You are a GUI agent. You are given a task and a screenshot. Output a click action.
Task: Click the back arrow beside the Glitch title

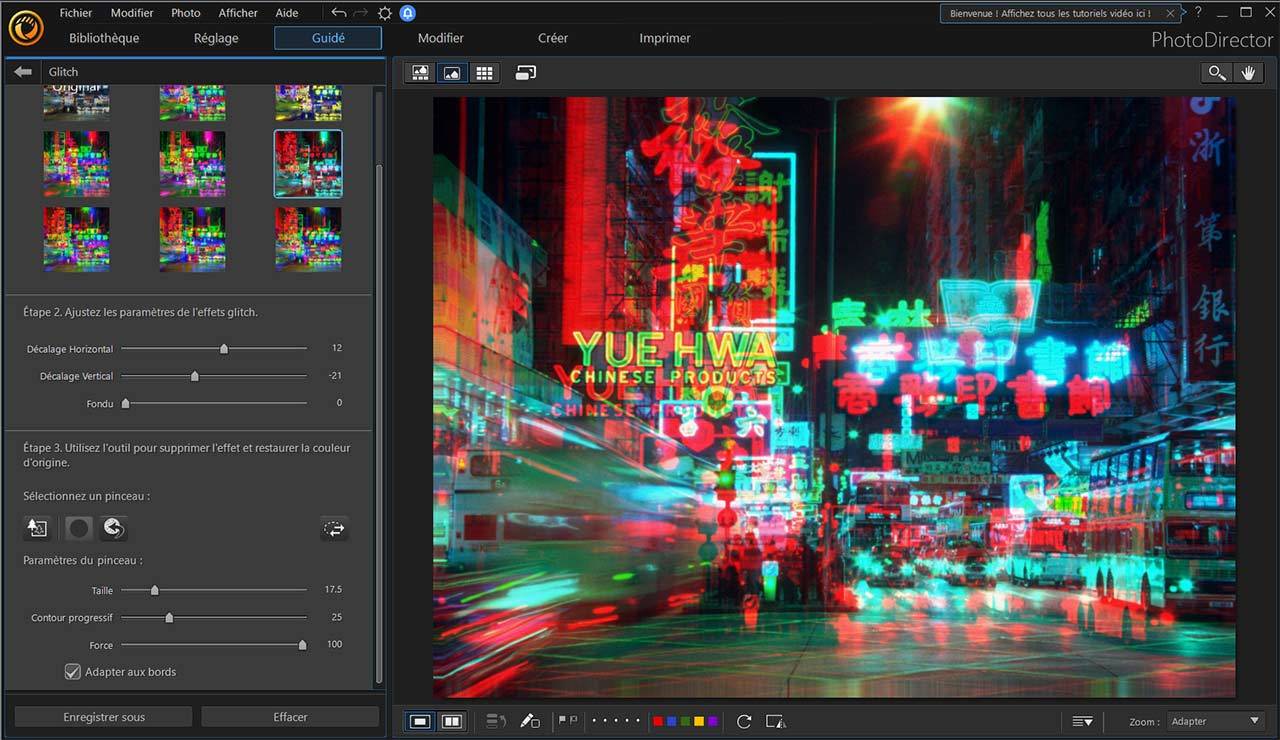[22, 72]
